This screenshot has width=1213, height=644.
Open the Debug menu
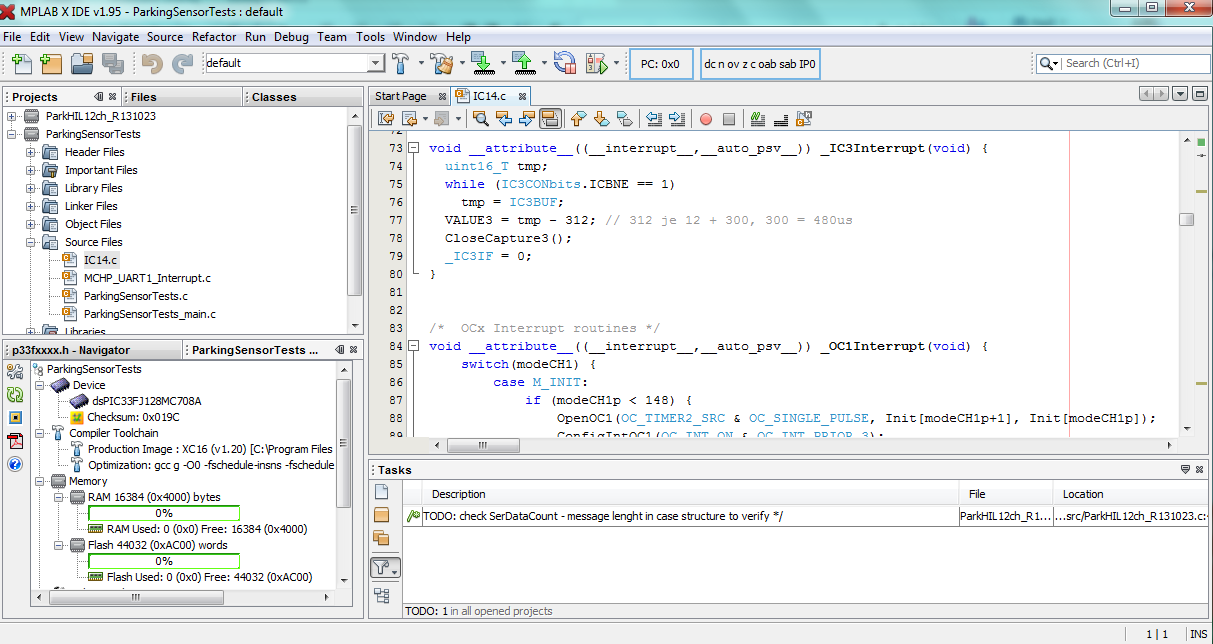291,37
